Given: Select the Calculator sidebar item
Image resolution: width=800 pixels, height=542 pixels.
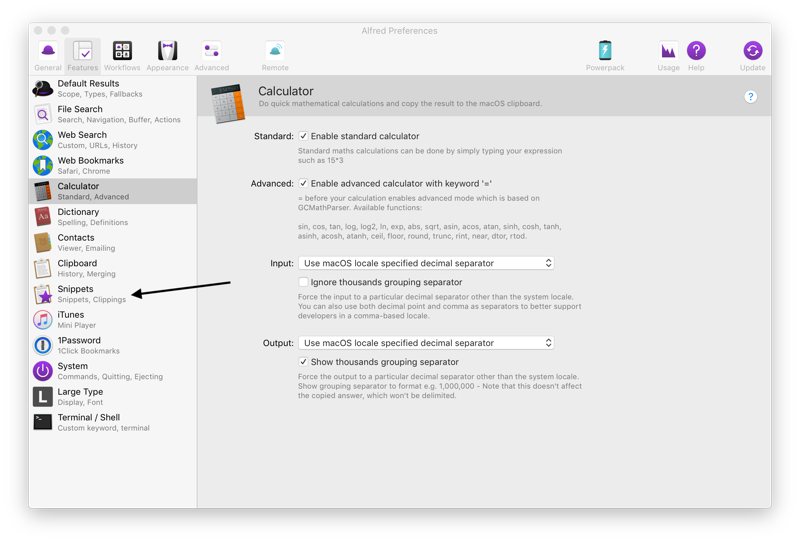Looking at the screenshot, I should click(x=113, y=191).
